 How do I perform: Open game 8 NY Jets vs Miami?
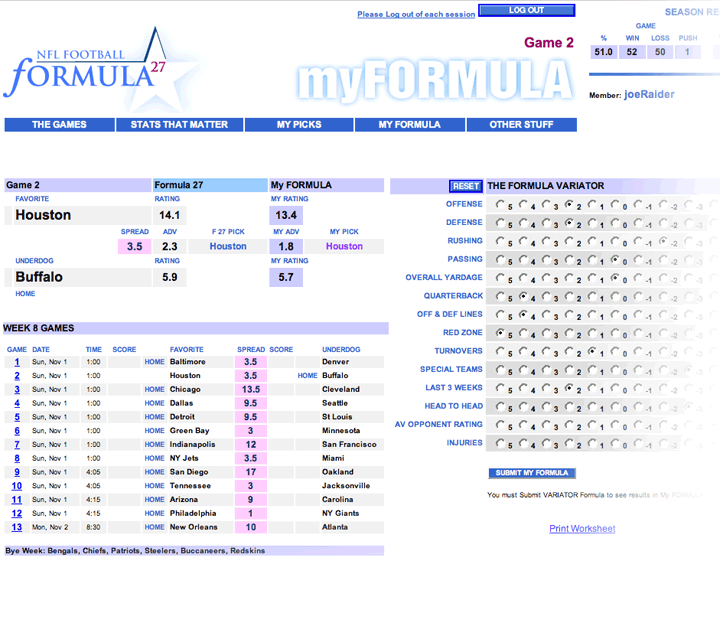click(x=17, y=458)
